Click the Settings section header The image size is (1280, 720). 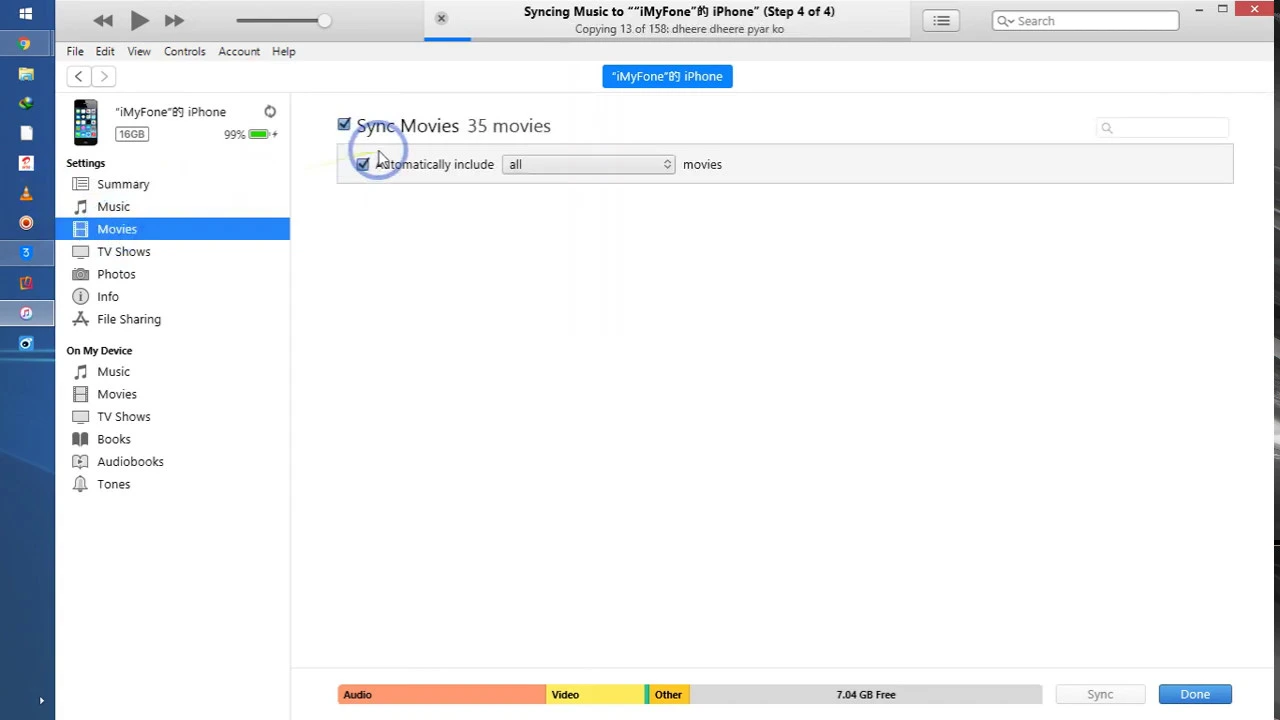85,163
